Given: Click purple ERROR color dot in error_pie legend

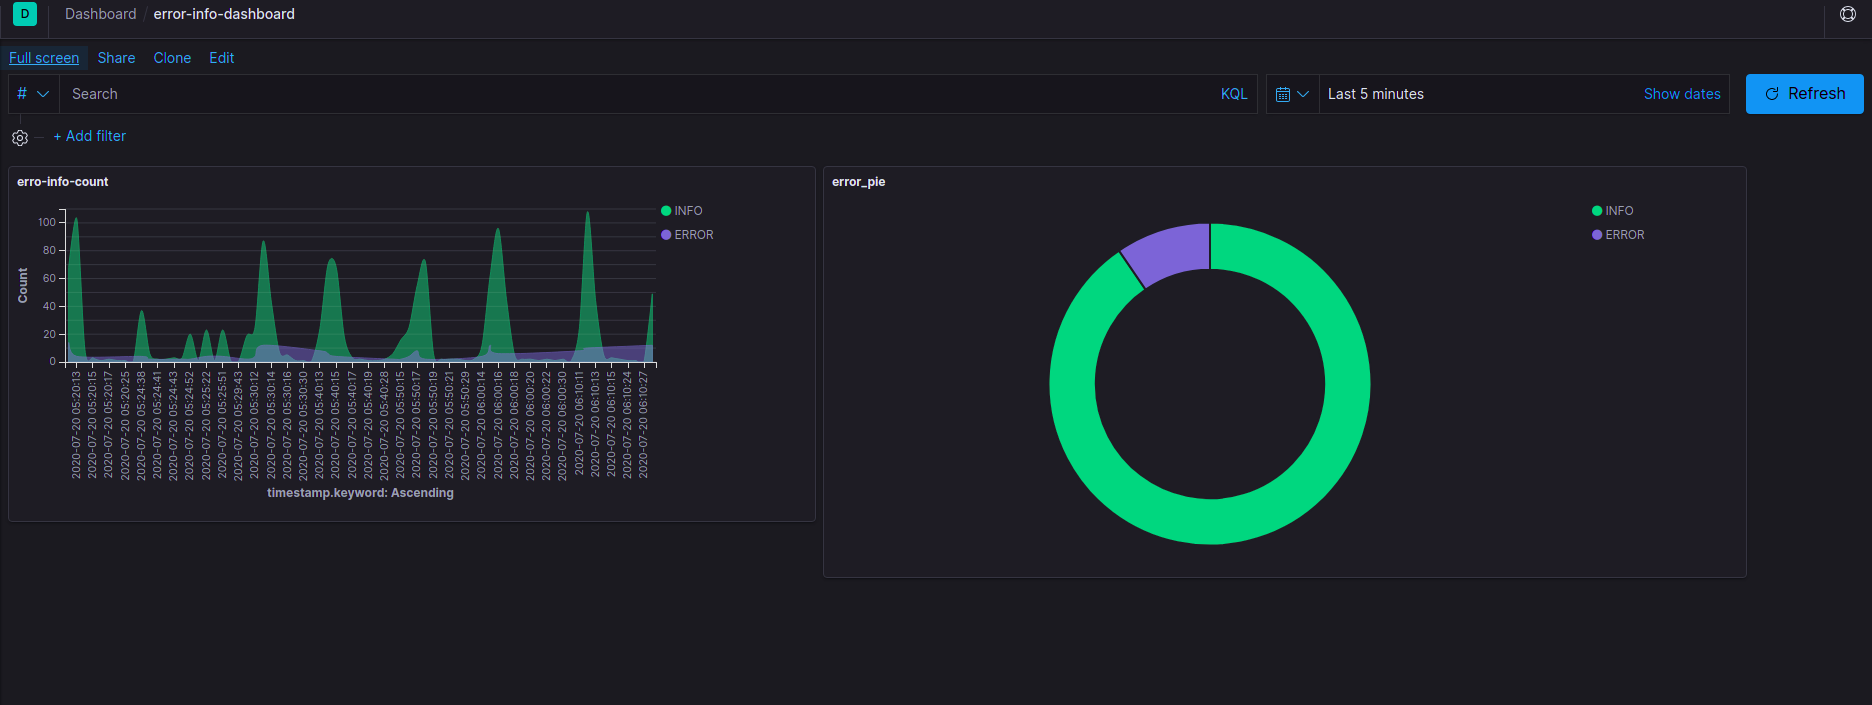Looking at the screenshot, I should pos(1597,235).
